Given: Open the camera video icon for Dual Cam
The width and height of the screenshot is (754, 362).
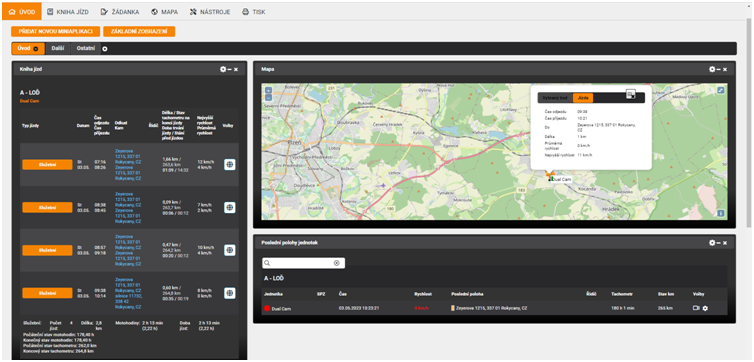Looking at the screenshot, I should pos(696,308).
